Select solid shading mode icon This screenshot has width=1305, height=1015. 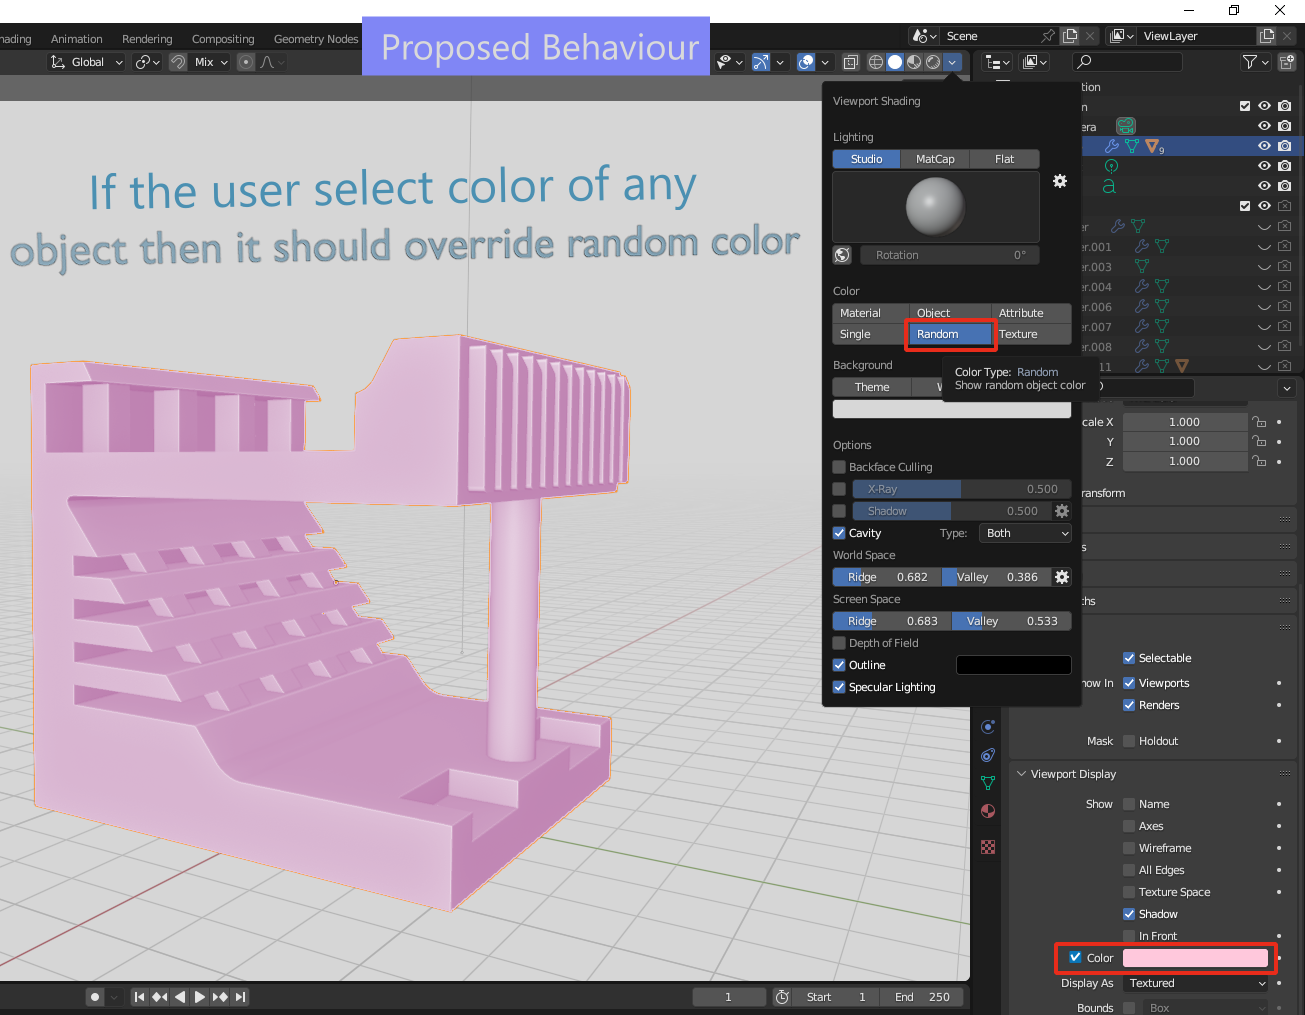tap(895, 62)
